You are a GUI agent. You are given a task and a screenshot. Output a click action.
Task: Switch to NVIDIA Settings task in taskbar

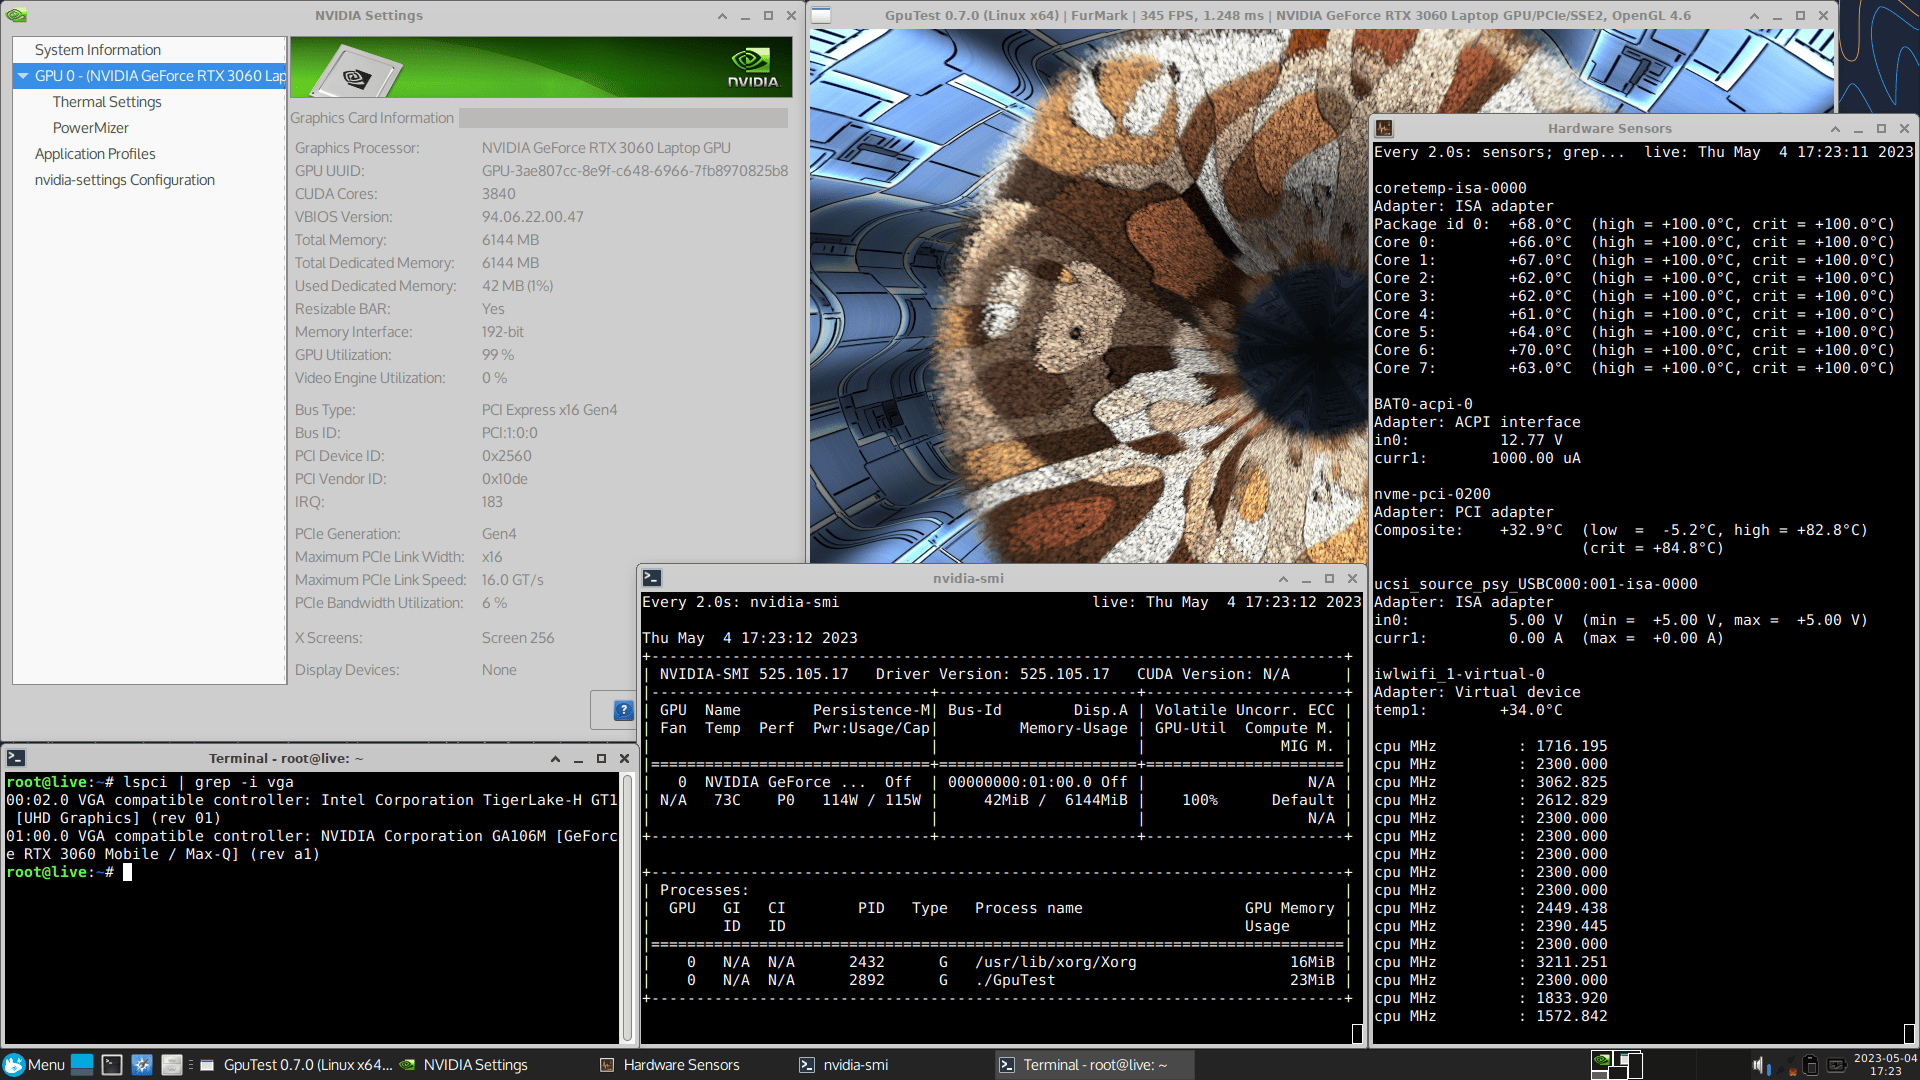click(465, 1065)
